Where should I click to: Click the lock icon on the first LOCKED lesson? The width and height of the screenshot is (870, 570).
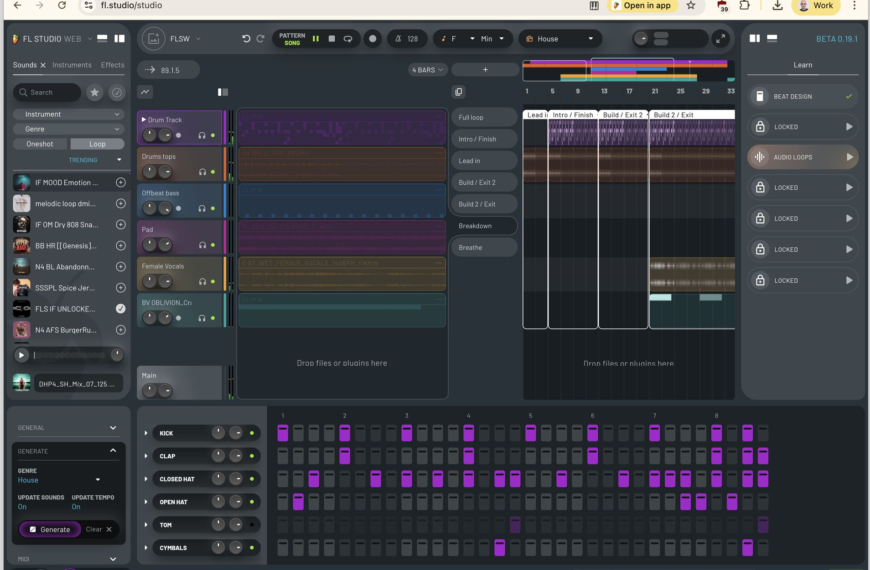click(760, 127)
